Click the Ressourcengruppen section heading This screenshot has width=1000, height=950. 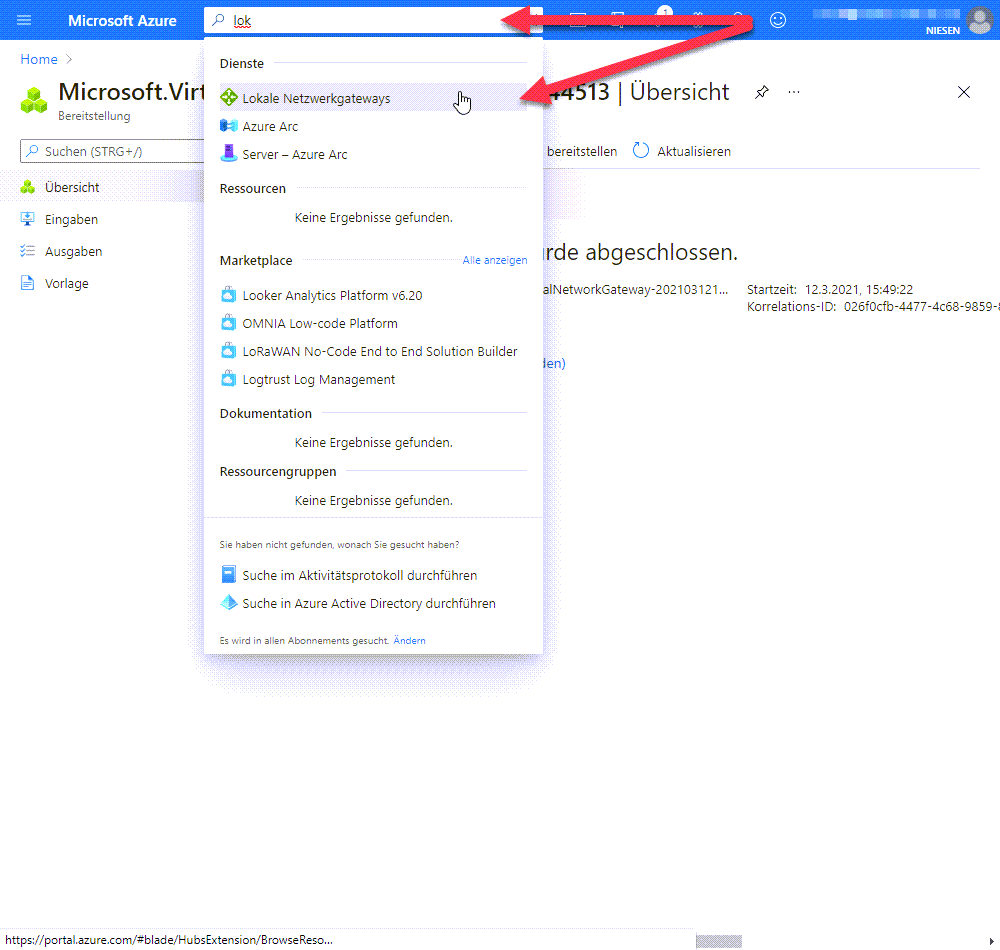coord(277,472)
